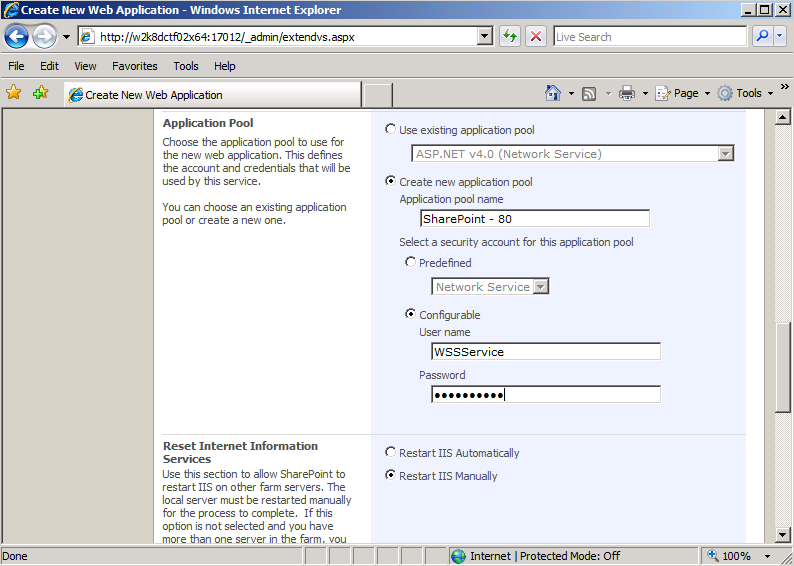Open the zoom level dropdown arrow

(767, 556)
